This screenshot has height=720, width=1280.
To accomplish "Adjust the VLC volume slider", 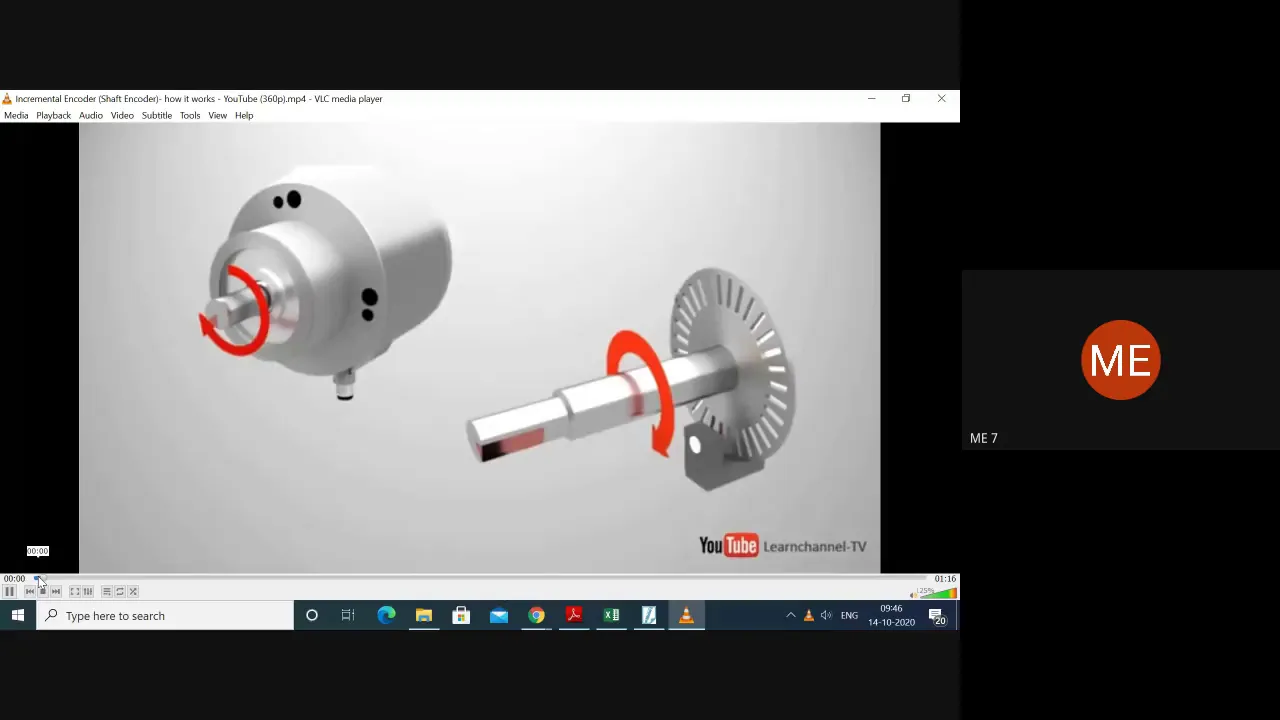I will click(938, 593).
